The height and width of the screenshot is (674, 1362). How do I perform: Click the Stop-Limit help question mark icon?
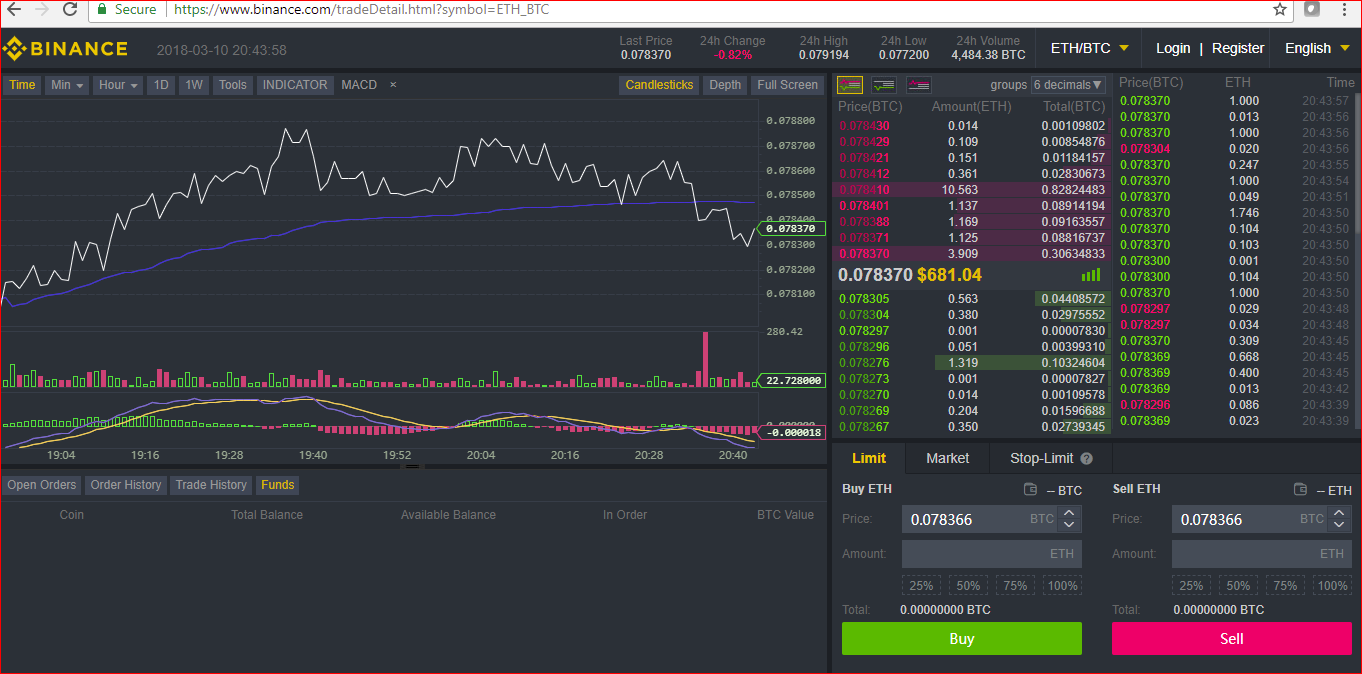click(1087, 459)
